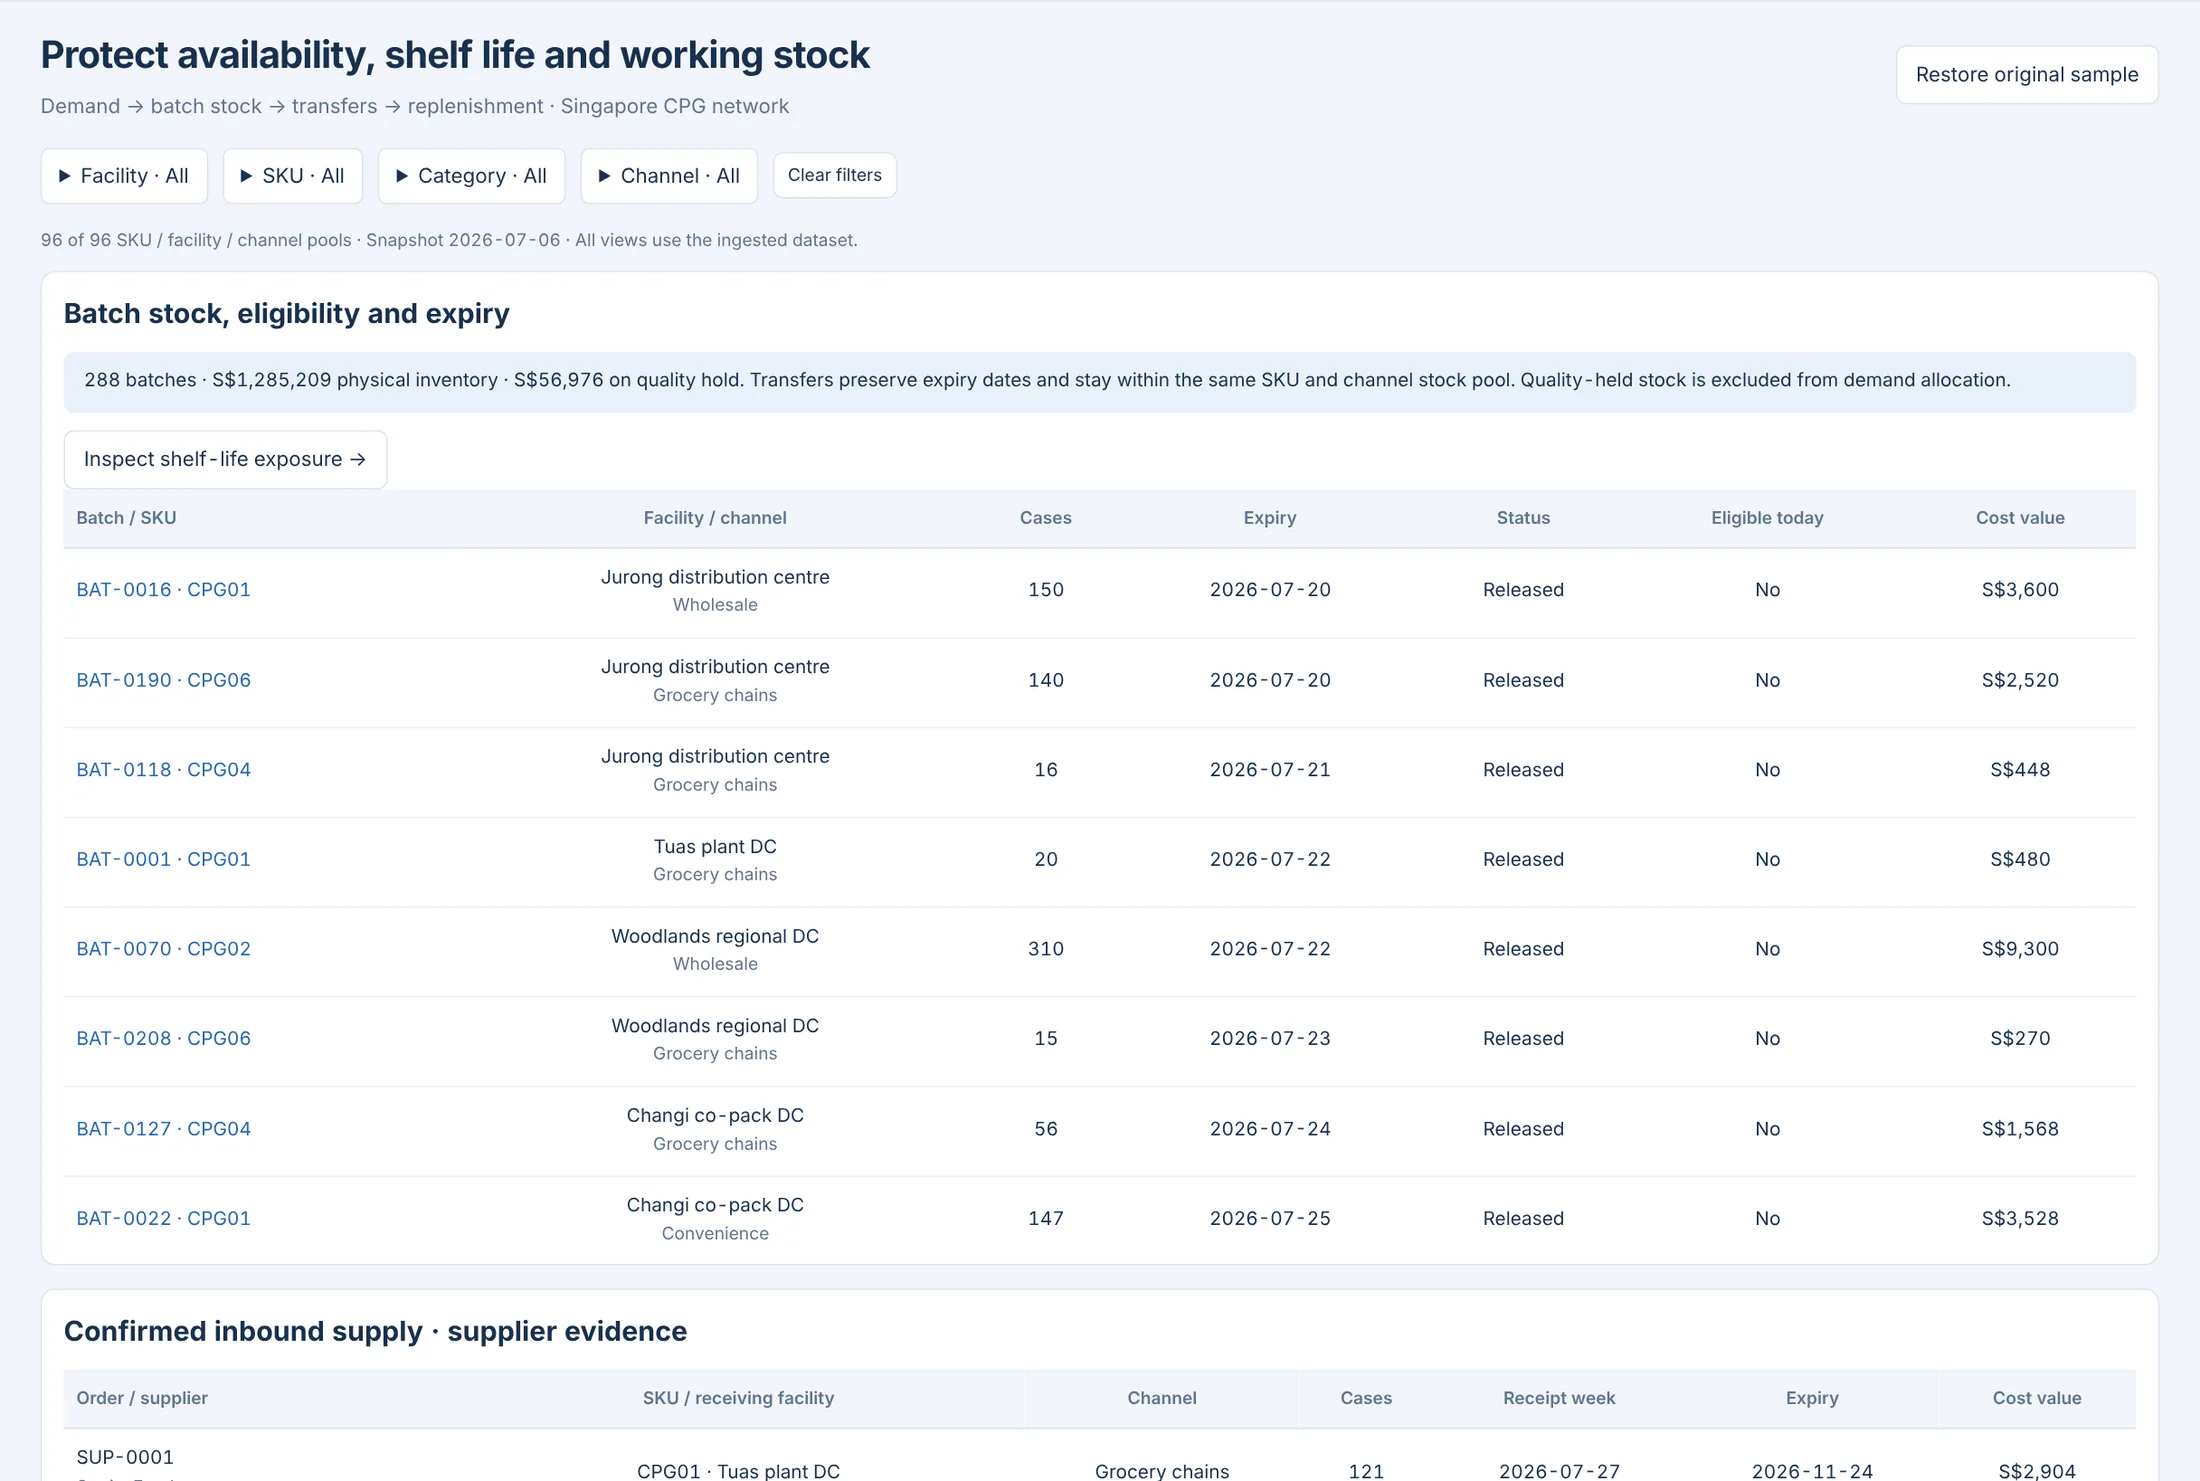Click the 96 of 96 pools snapshot text
The width and height of the screenshot is (2200, 1481).
(x=449, y=240)
